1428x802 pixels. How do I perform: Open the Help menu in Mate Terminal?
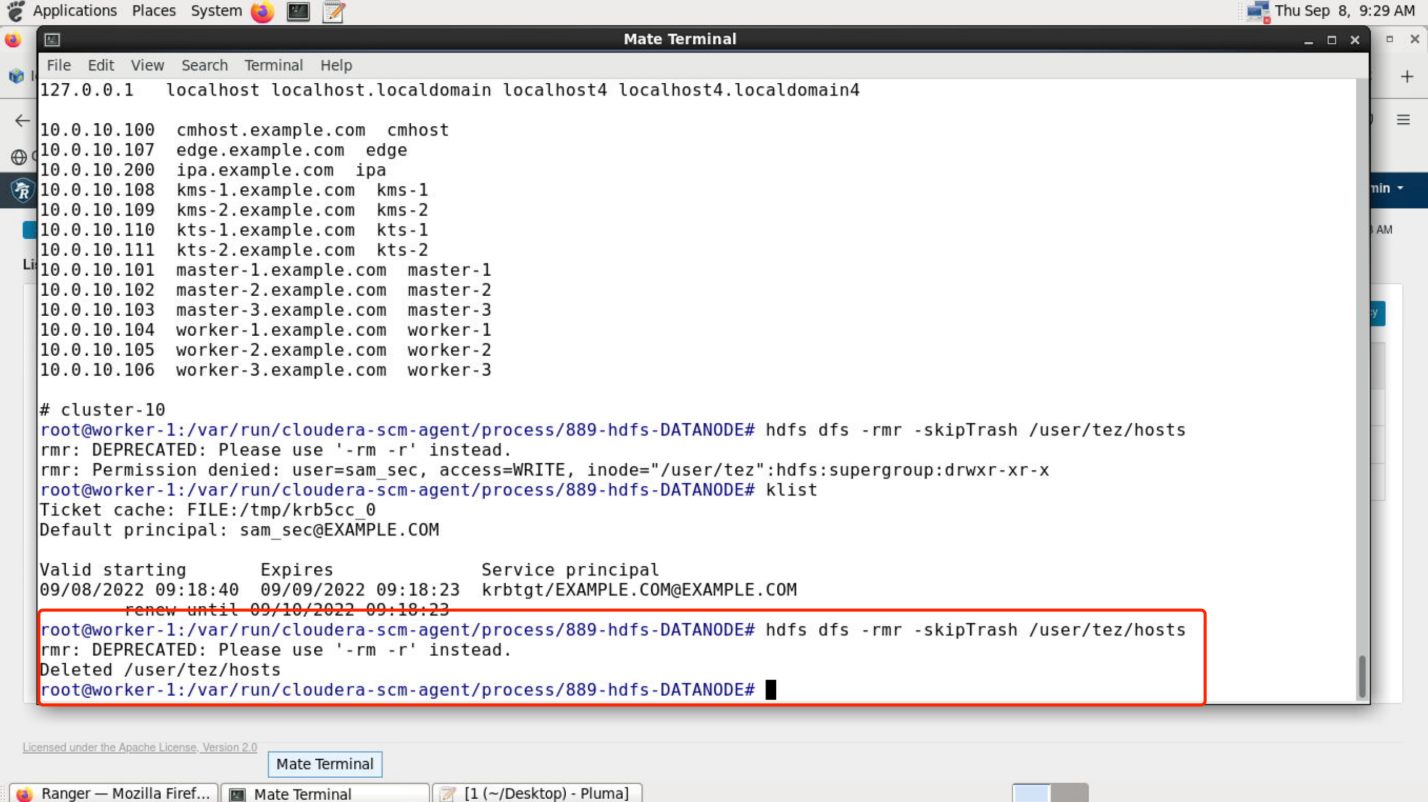336,65
